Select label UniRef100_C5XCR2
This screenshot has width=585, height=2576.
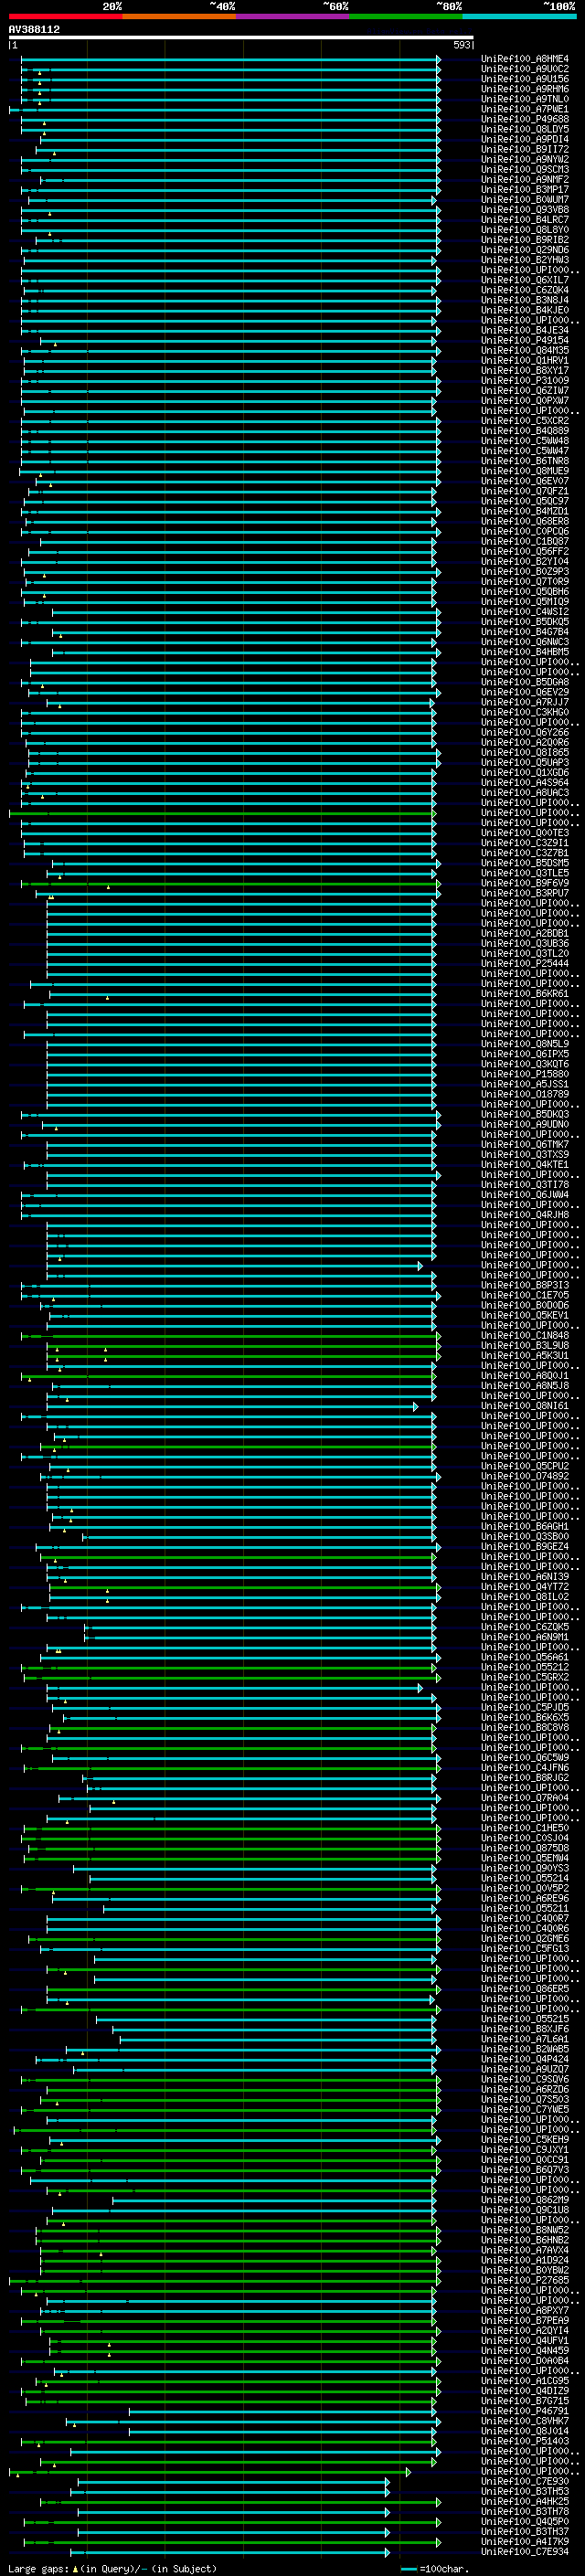pos(525,420)
